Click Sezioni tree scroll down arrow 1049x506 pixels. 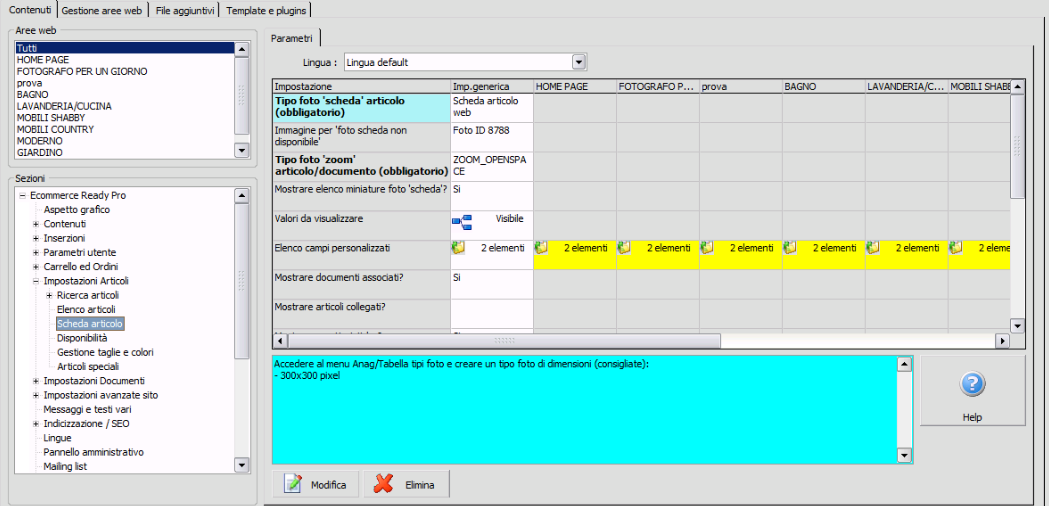click(x=242, y=464)
